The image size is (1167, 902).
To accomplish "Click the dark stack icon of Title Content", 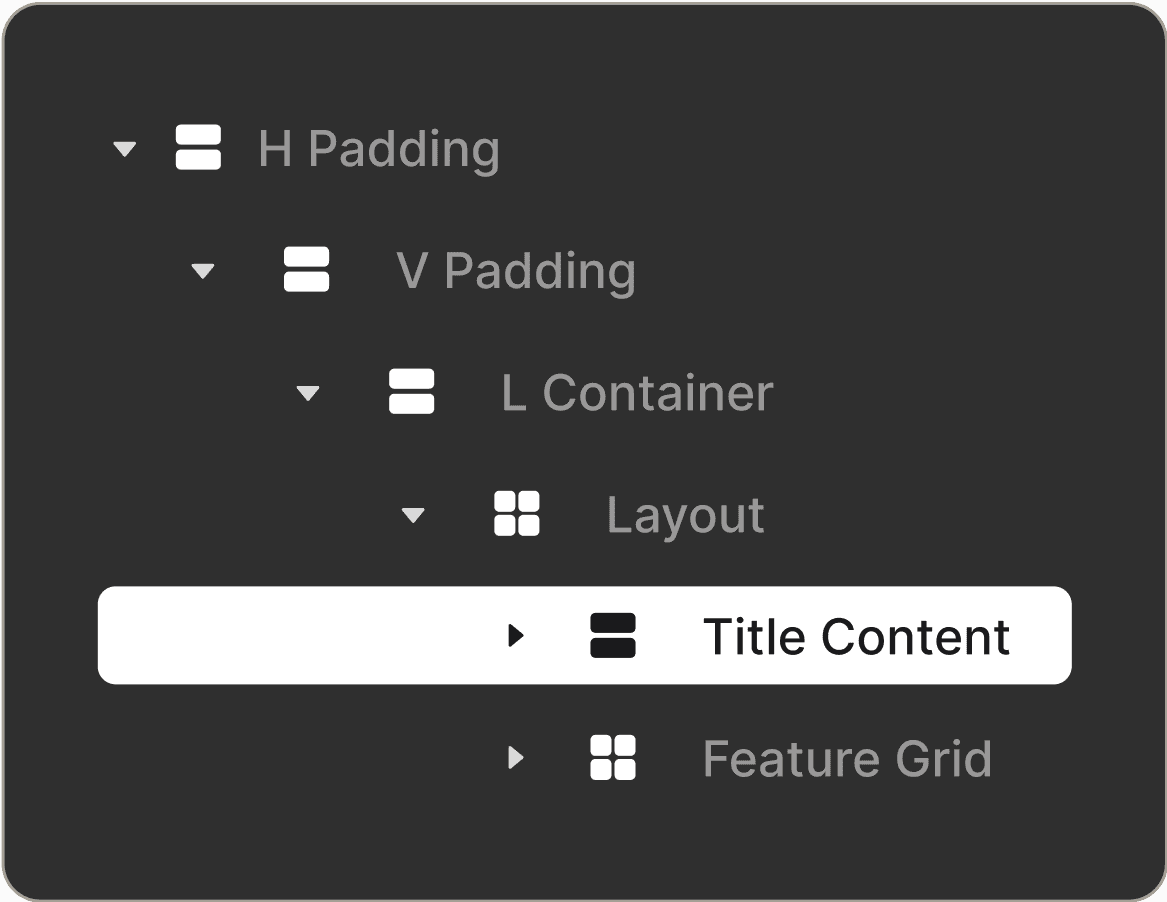I will coord(613,636).
